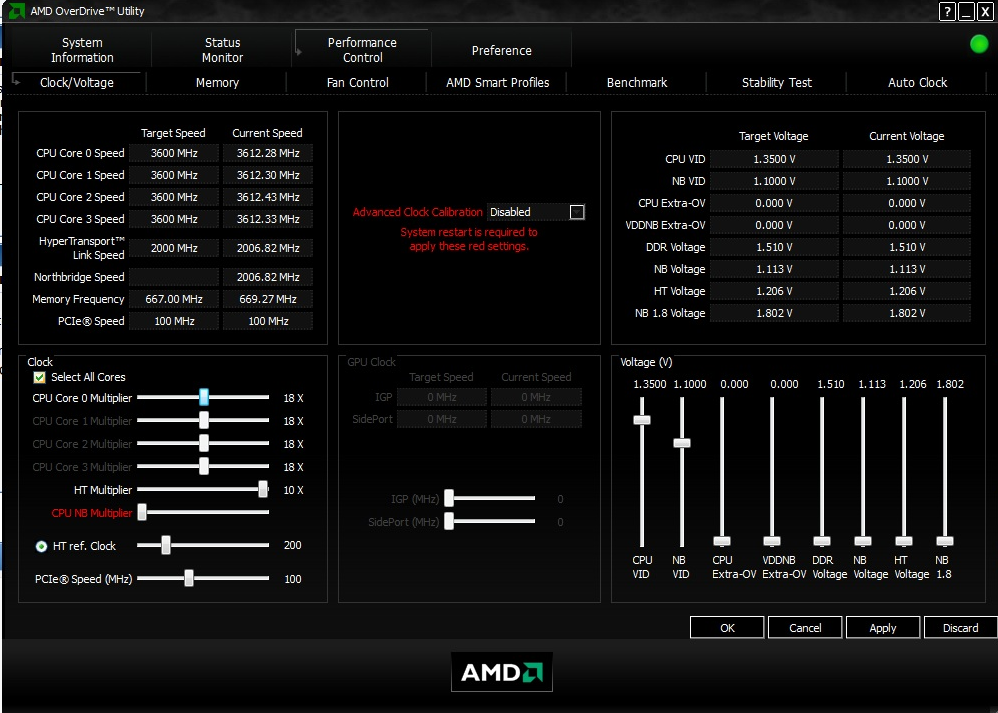Open the Memory sub-tab
998x713 pixels.
pyautogui.click(x=217, y=82)
